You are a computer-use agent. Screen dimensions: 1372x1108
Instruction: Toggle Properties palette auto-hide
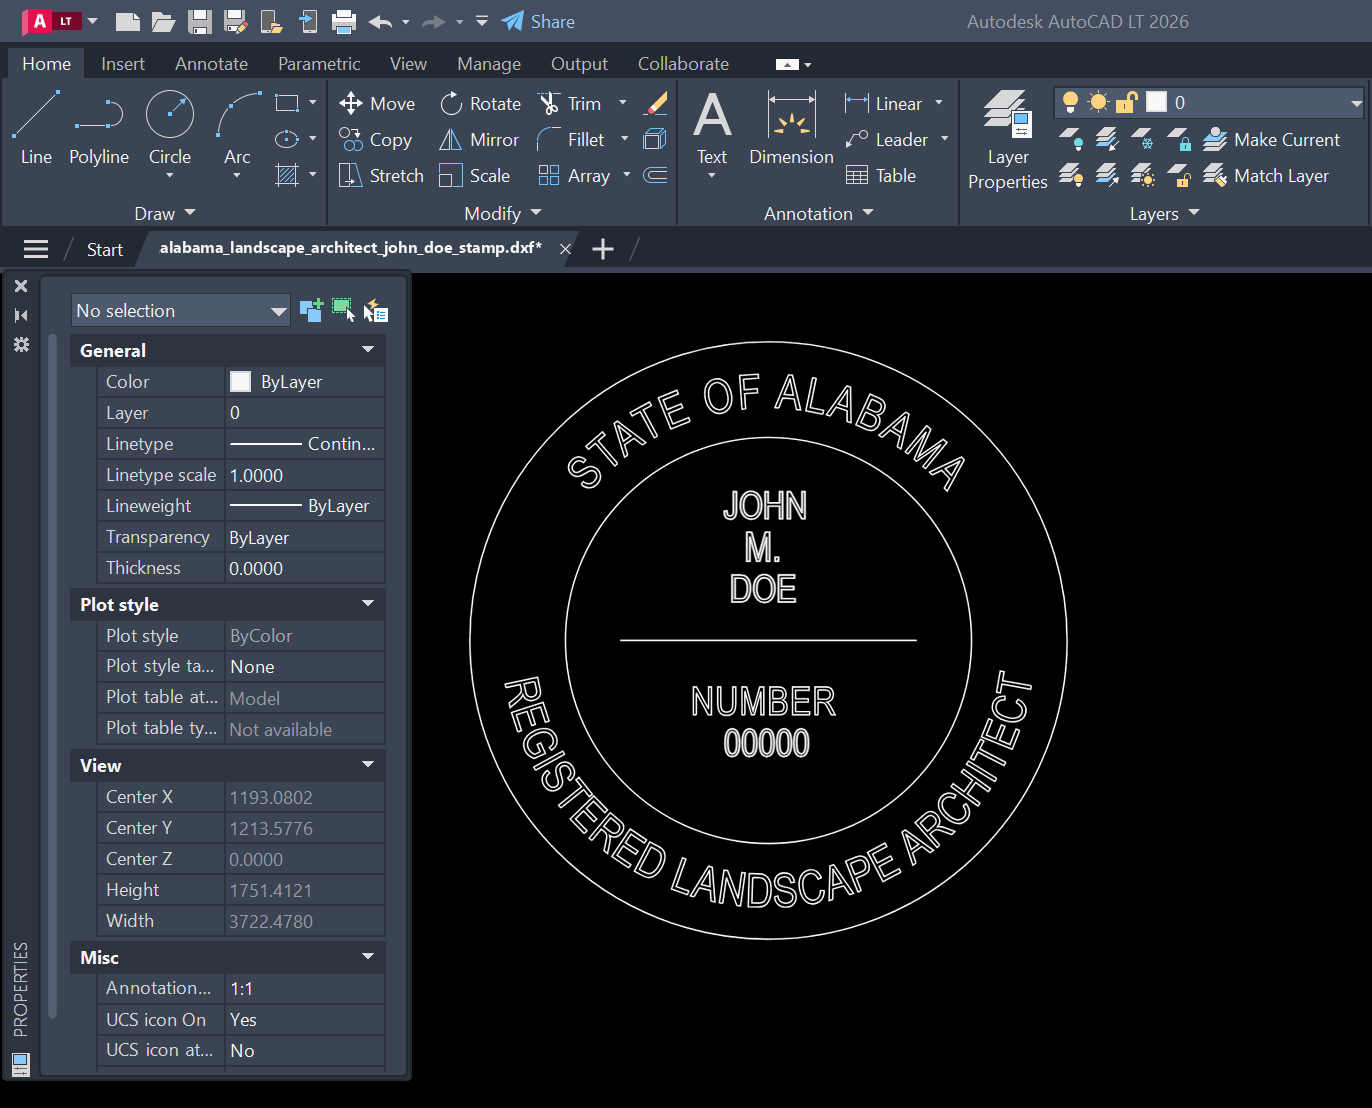point(21,315)
